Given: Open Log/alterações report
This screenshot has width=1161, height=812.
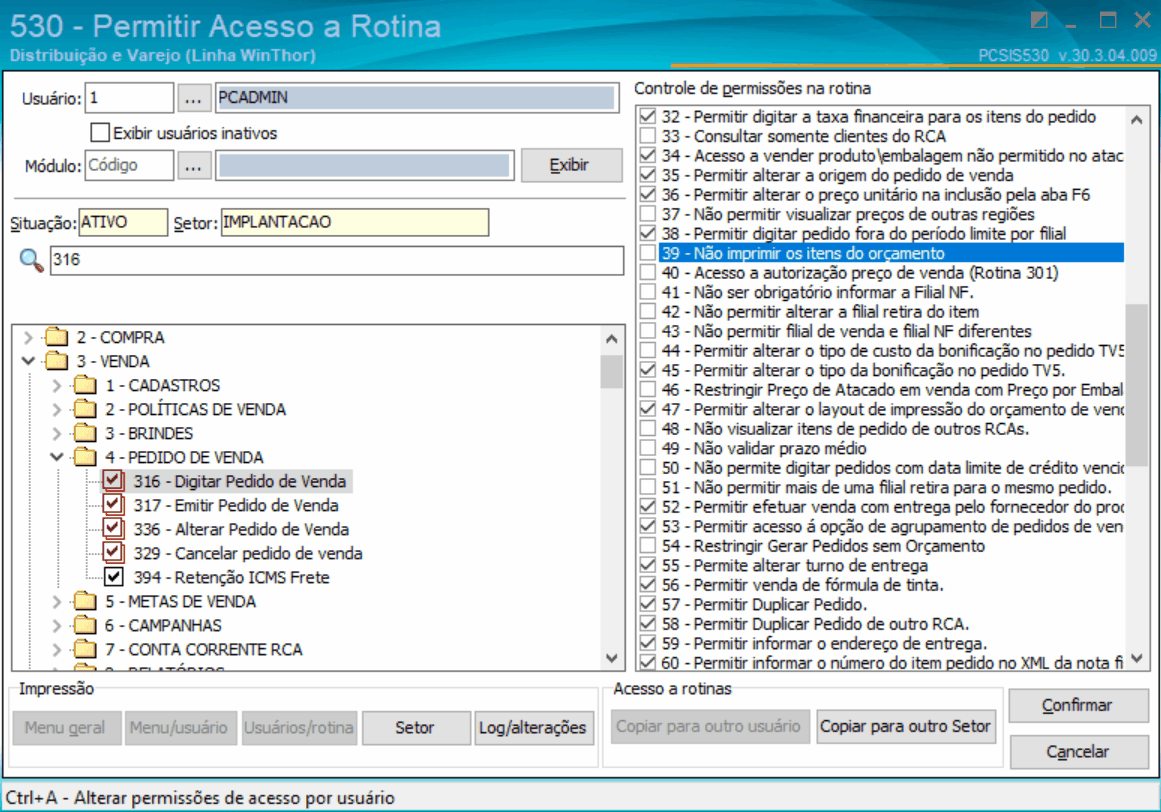Looking at the screenshot, I should click(532, 728).
